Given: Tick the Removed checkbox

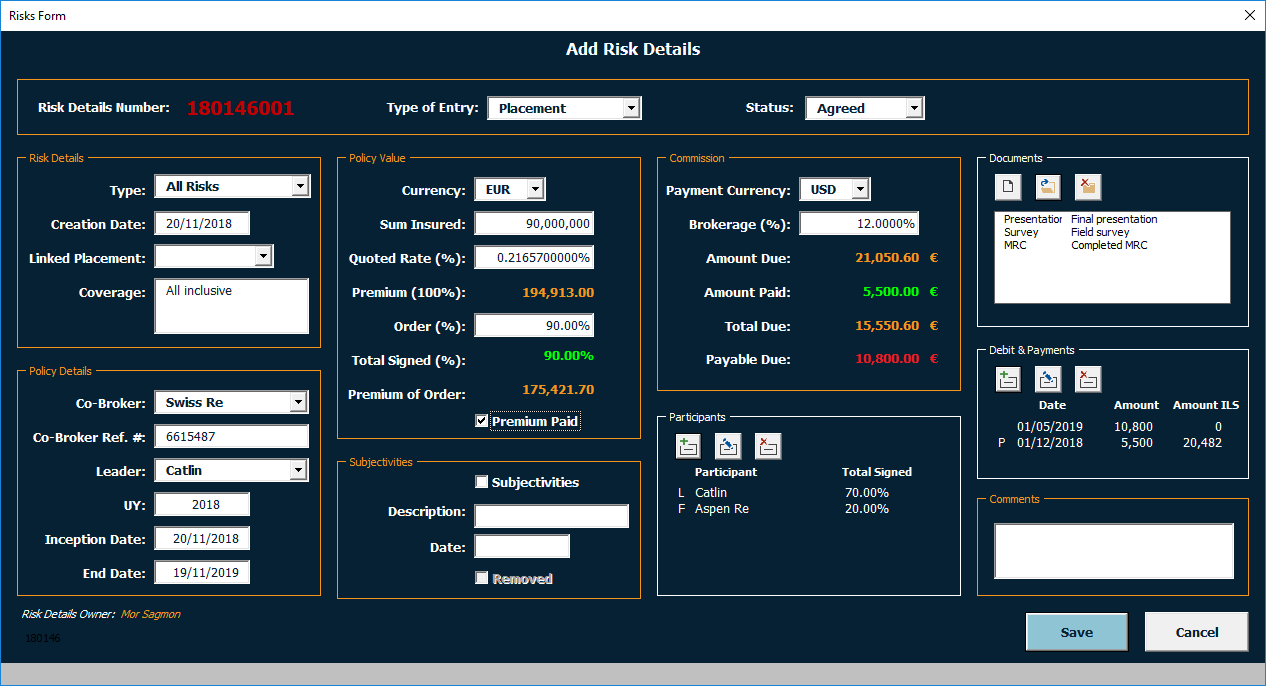Looking at the screenshot, I should 482,578.
